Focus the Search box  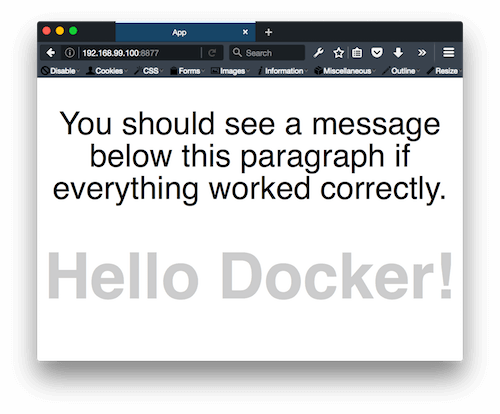coord(267,53)
